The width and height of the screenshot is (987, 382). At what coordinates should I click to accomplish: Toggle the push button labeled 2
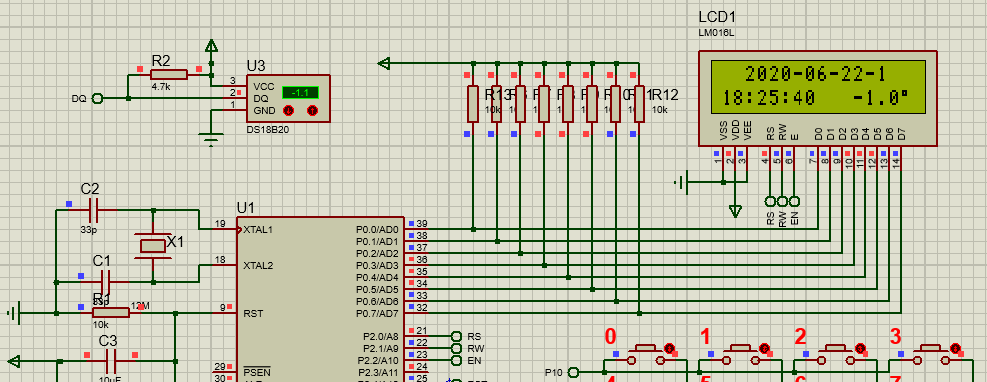(860, 348)
